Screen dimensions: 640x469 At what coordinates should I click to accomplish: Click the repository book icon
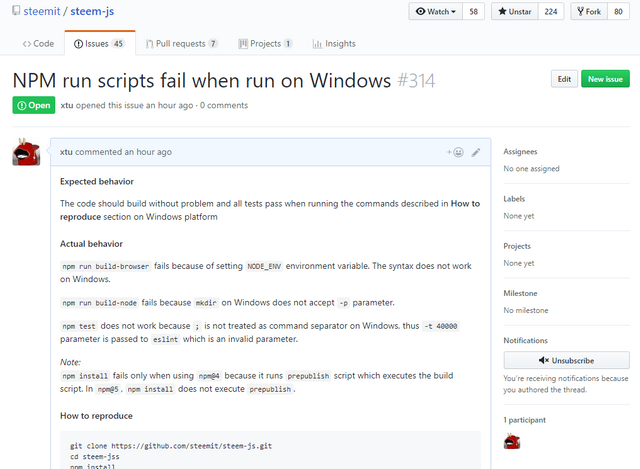(x=16, y=11)
